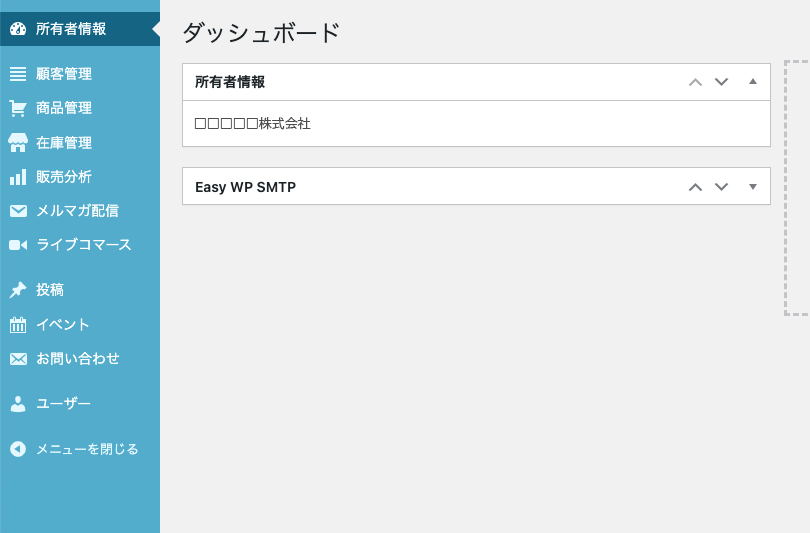
Task: Click the video camera icon for ライブコマース
Action: tap(18, 245)
